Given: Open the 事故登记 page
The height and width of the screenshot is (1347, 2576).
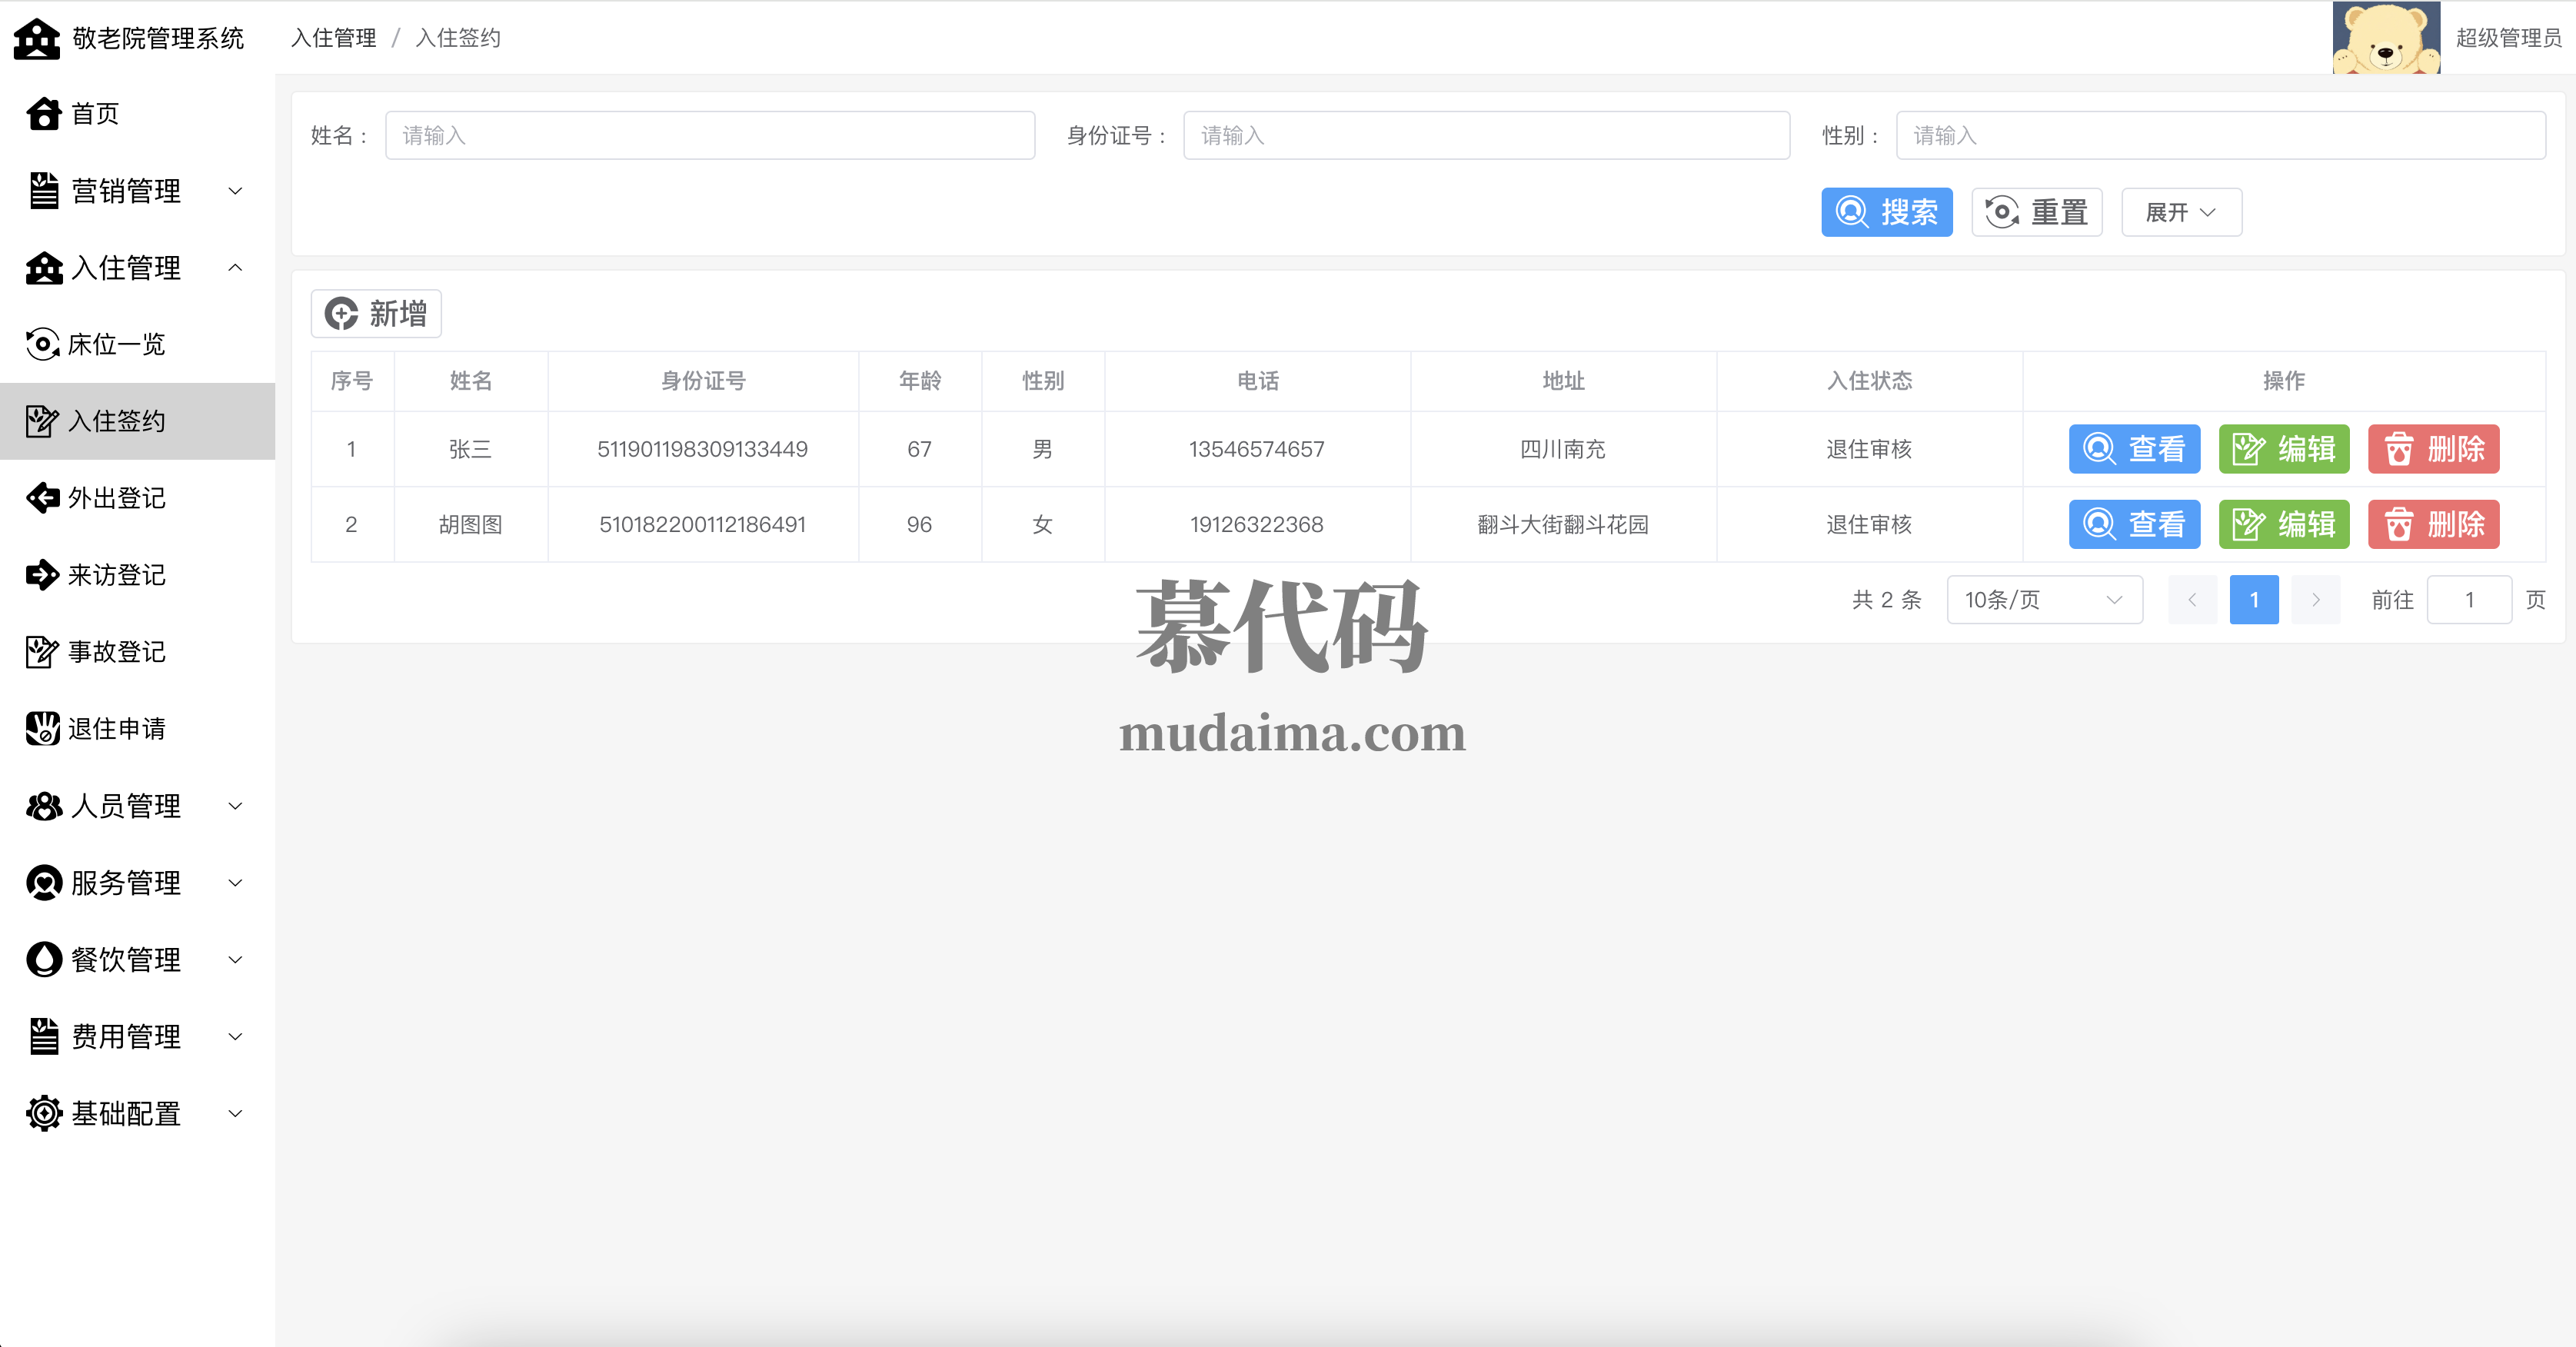Looking at the screenshot, I should (x=115, y=652).
